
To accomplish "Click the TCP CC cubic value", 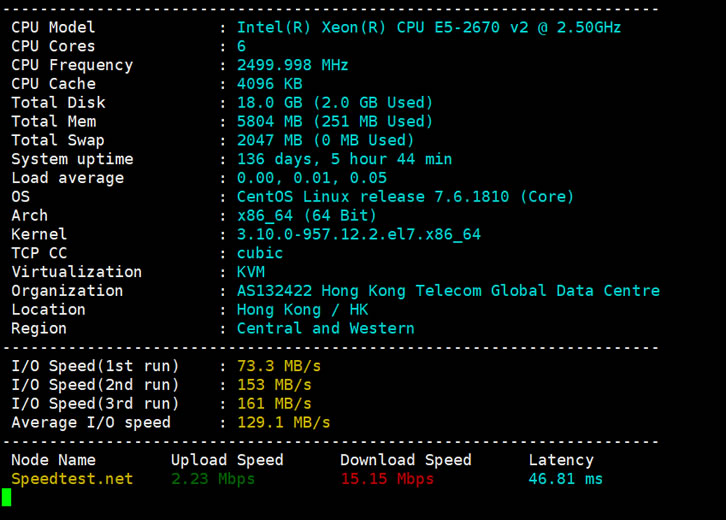I will pos(260,253).
